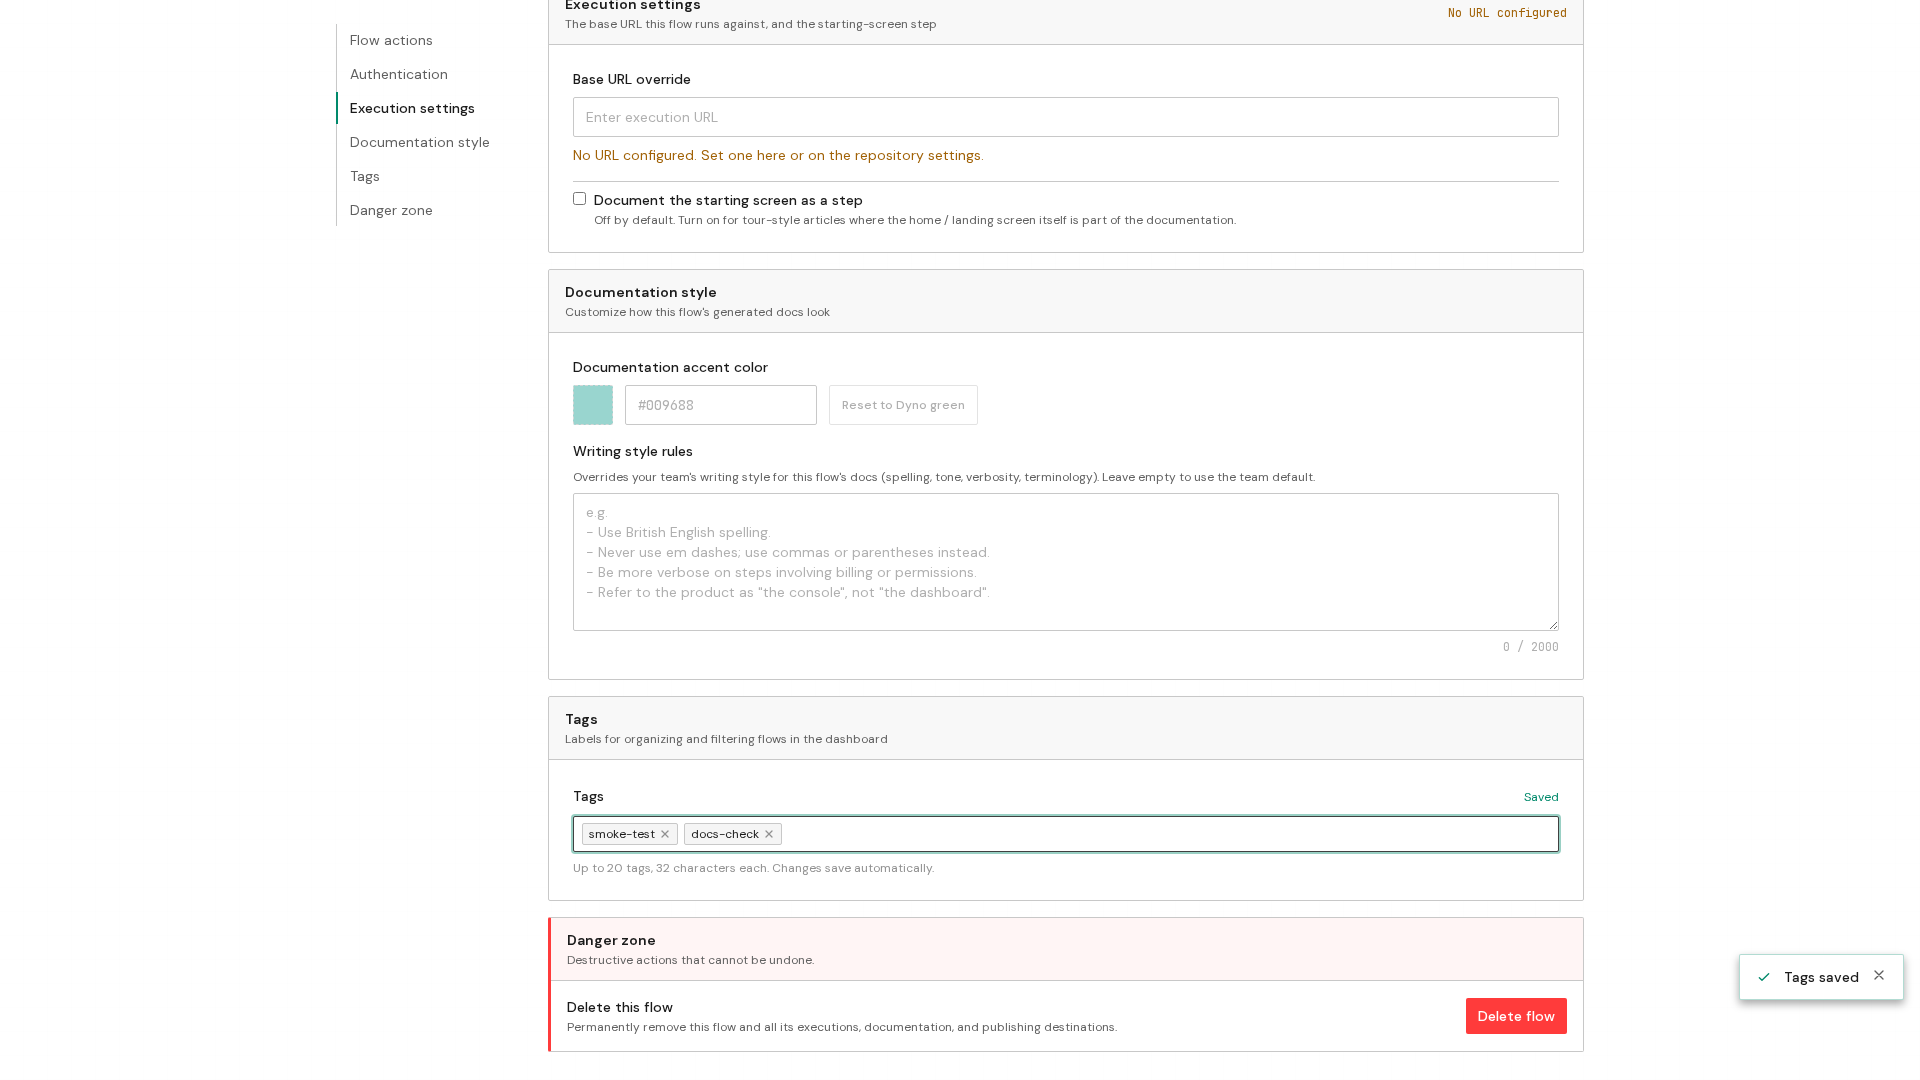This screenshot has height=1080, width=1920.
Task: Click the Danger zone panel header
Action: (1066, 949)
